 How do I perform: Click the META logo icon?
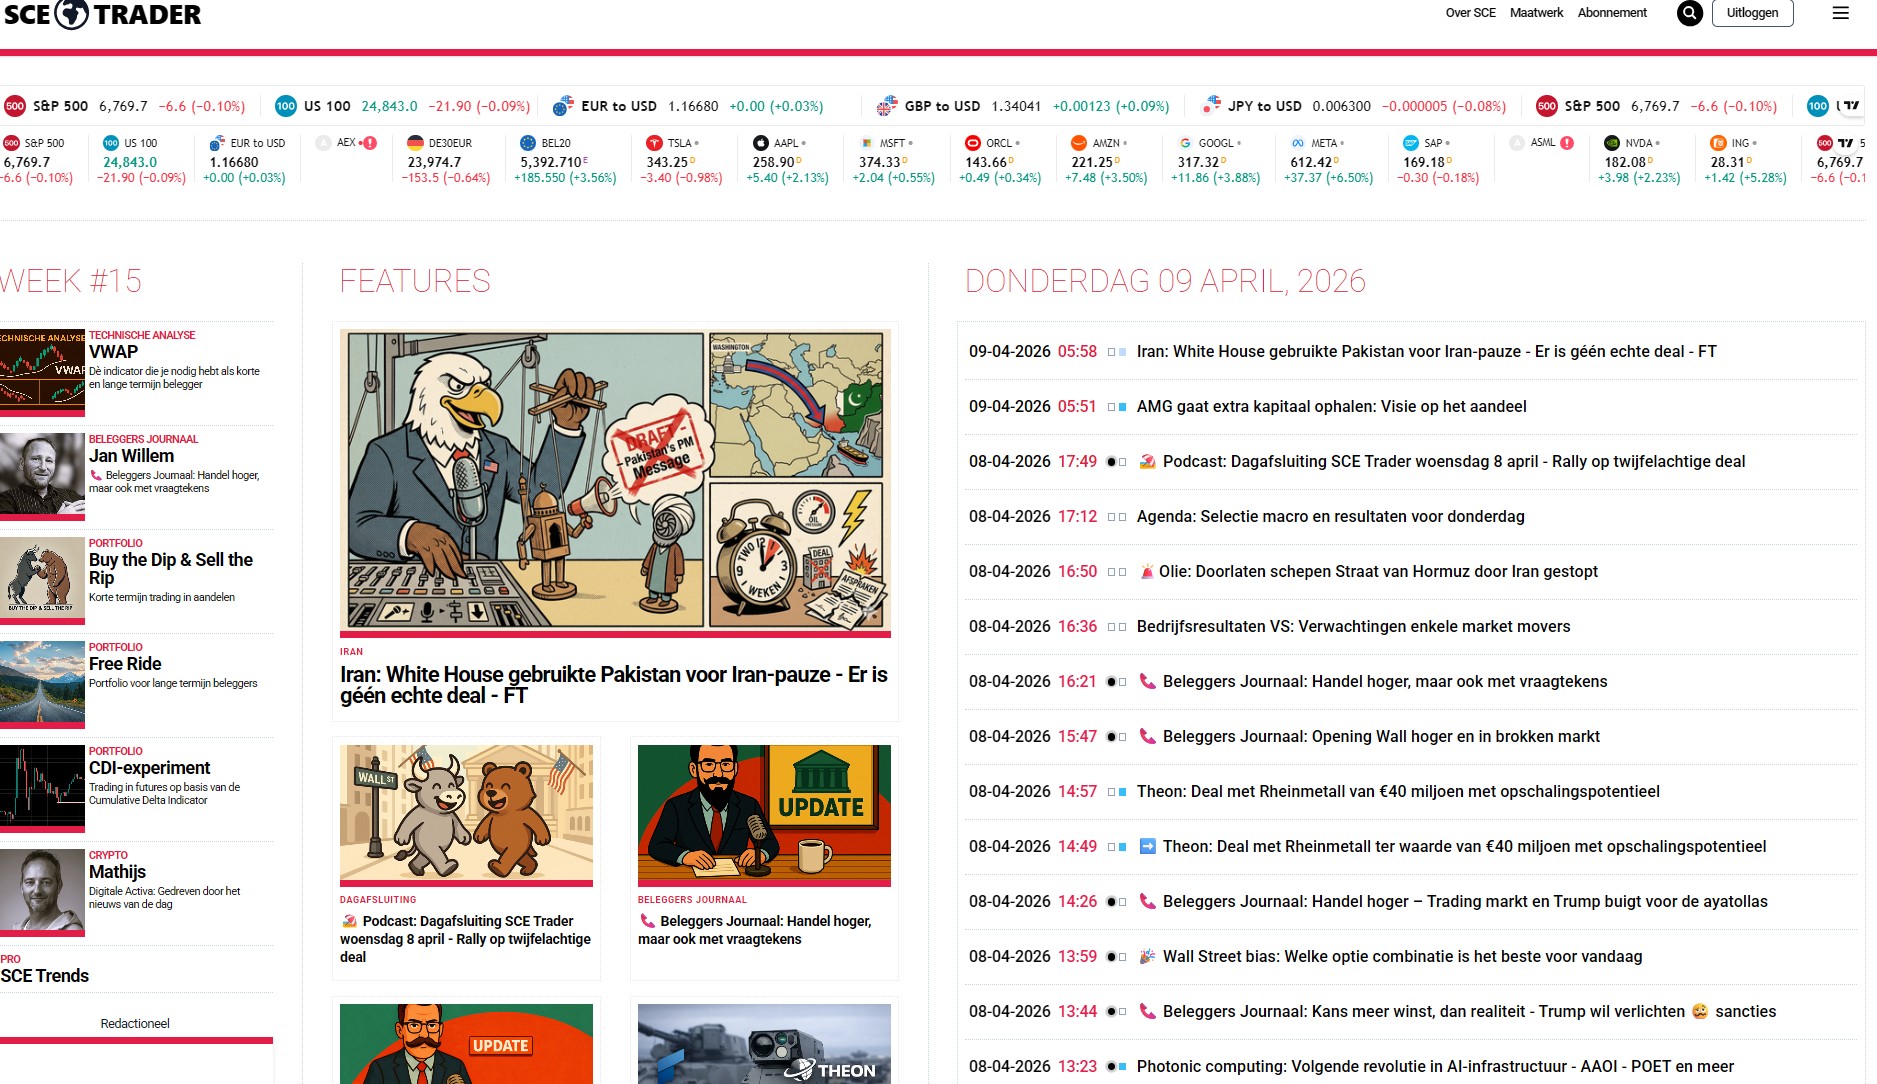pos(1298,143)
